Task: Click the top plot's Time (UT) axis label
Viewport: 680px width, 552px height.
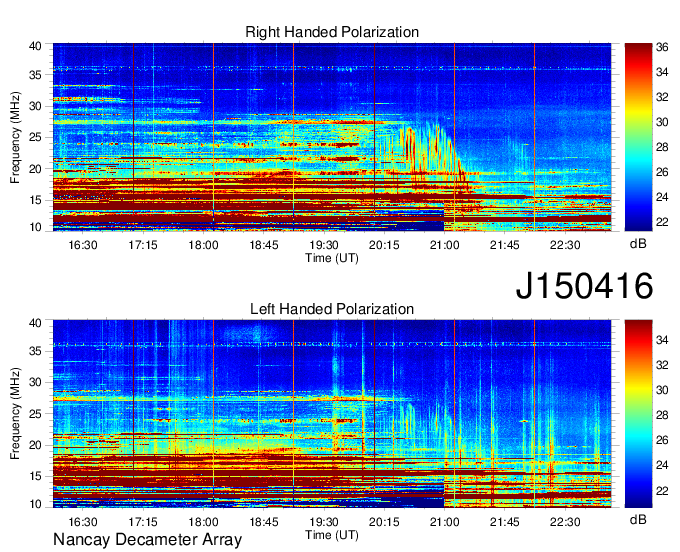Action: click(332, 258)
